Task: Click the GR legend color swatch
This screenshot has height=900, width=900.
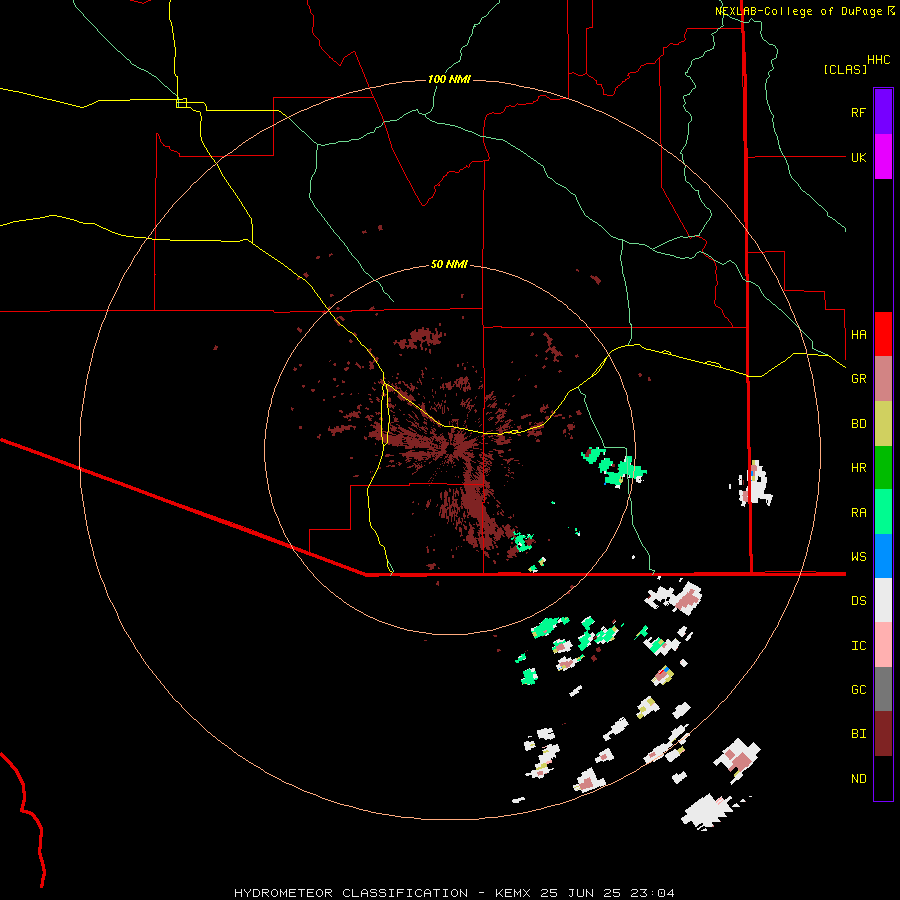Action: [x=883, y=379]
